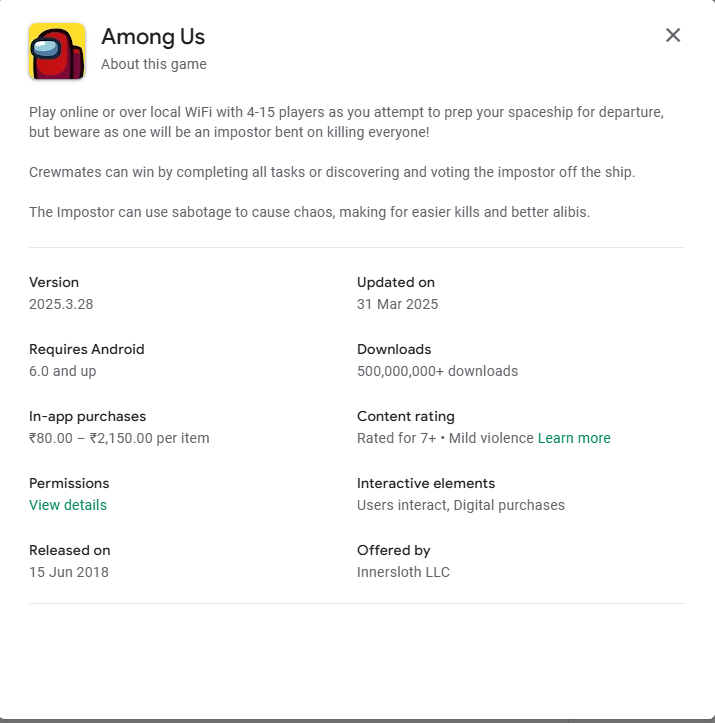Click the 500,000,000+ downloads value
The image size is (715, 723).
pyautogui.click(x=437, y=371)
